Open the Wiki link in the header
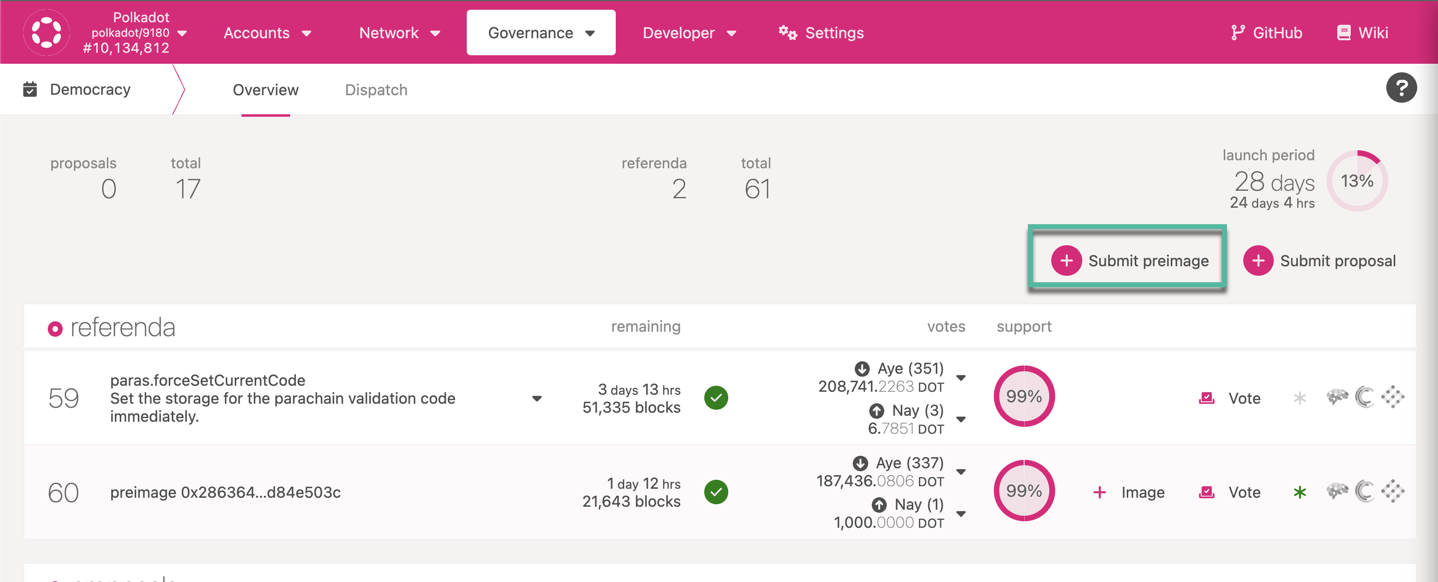This screenshot has width=1438, height=582. pos(1362,33)
